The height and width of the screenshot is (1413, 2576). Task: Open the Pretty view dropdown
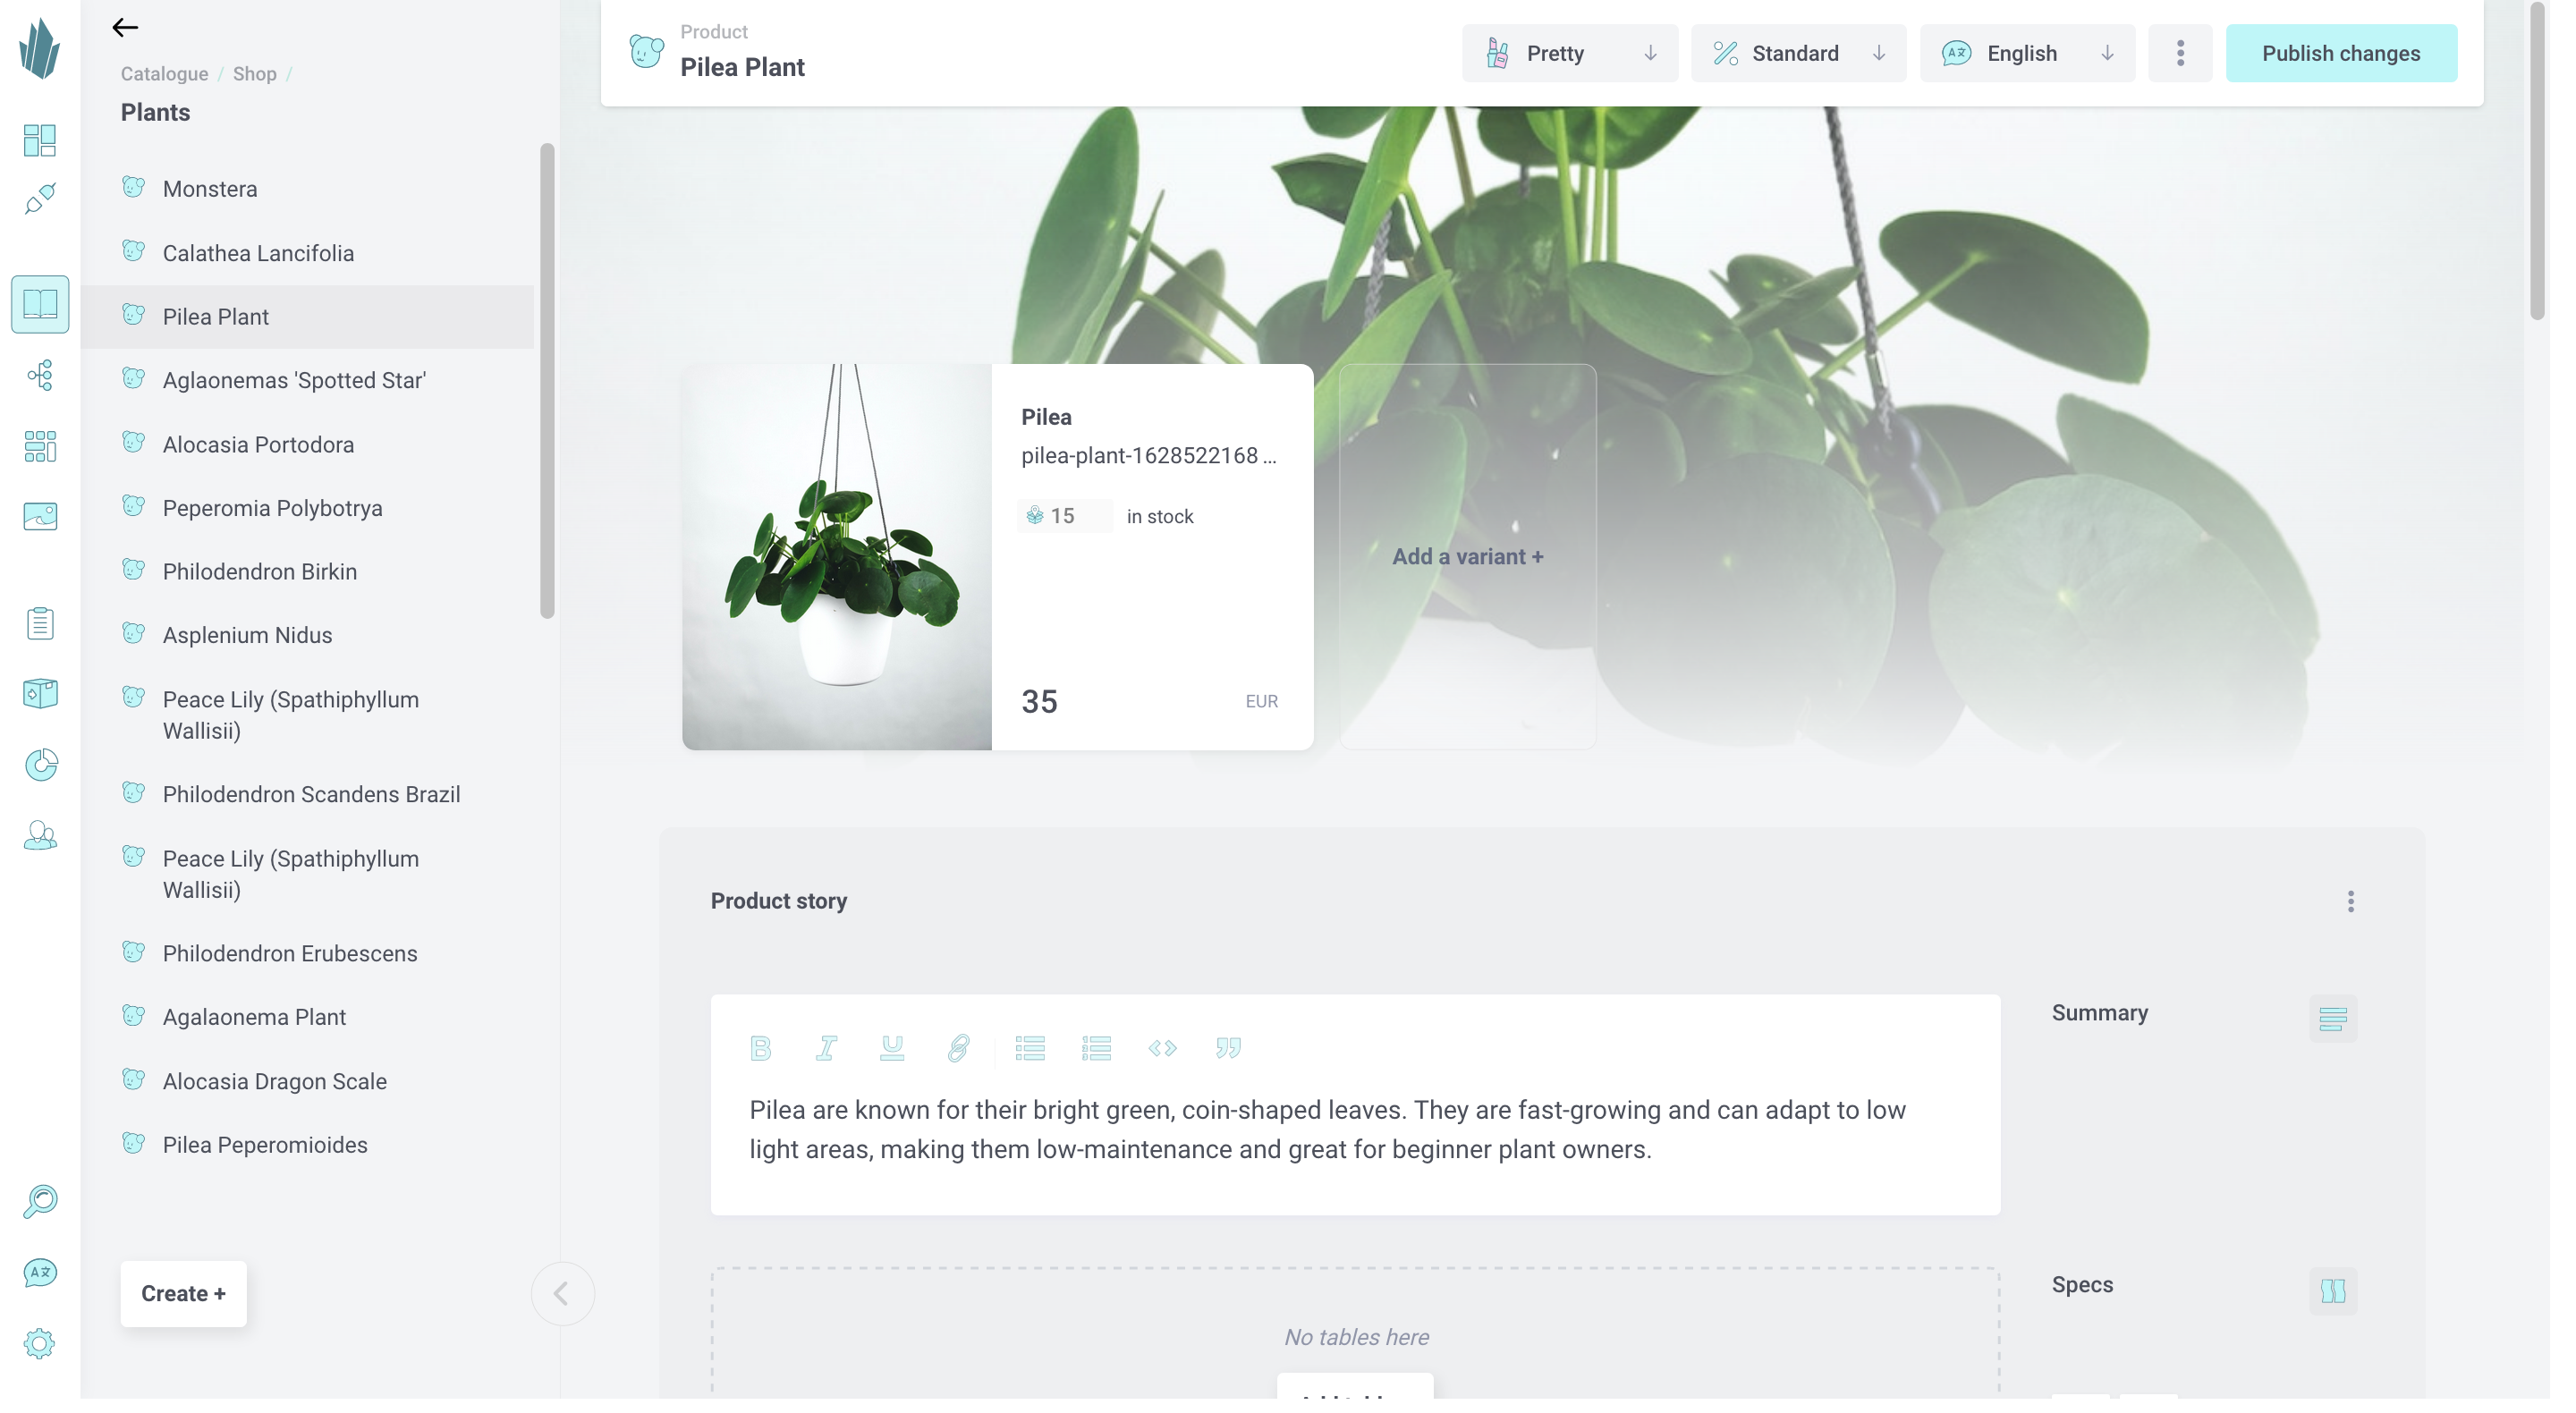coord(1570,53)
